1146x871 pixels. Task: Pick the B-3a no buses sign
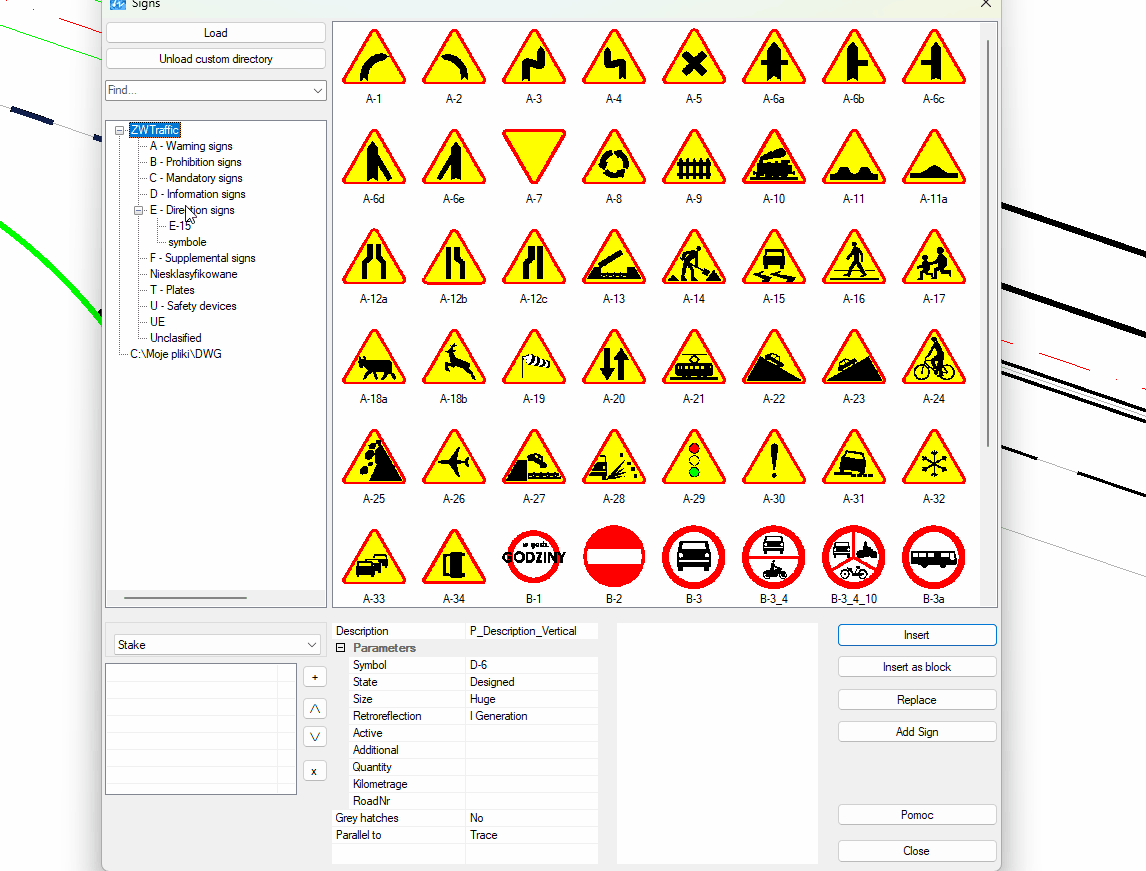(x=934, y=557)
